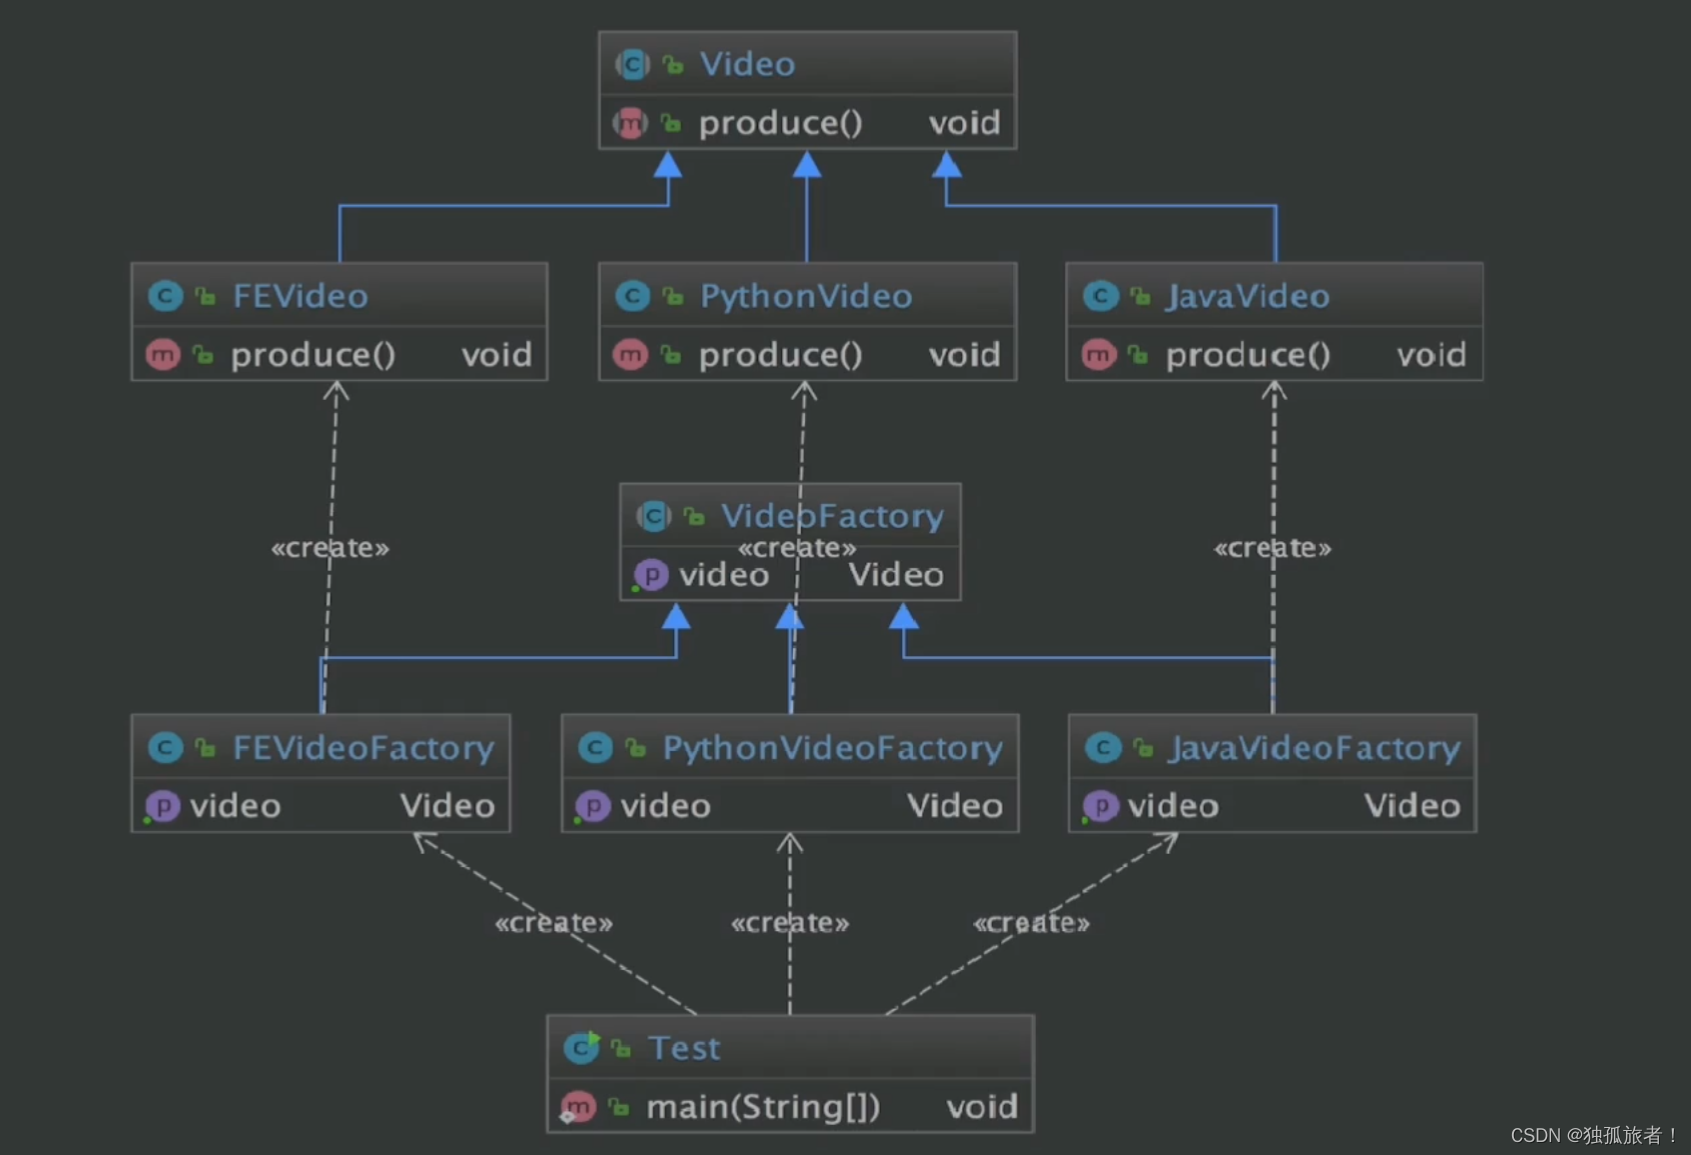
Task: Click the method icon in the JavaVideo node
Action: [x=1098, y=354]
